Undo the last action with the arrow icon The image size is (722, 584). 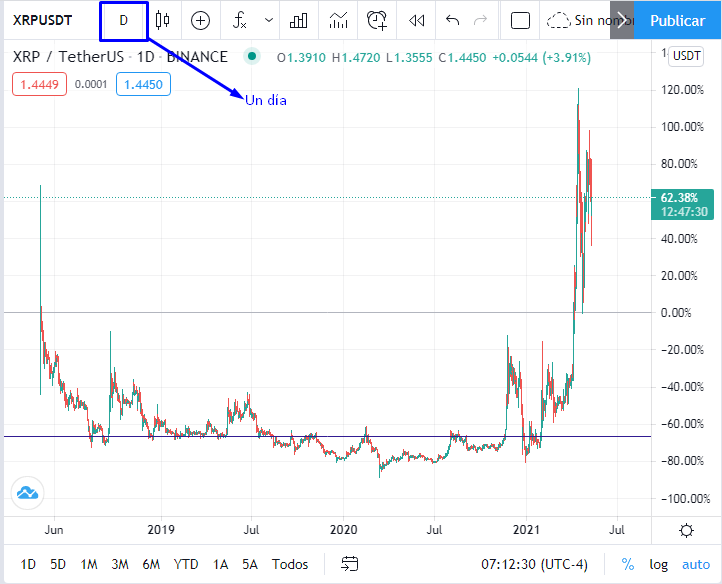click(x=453, y=20)
